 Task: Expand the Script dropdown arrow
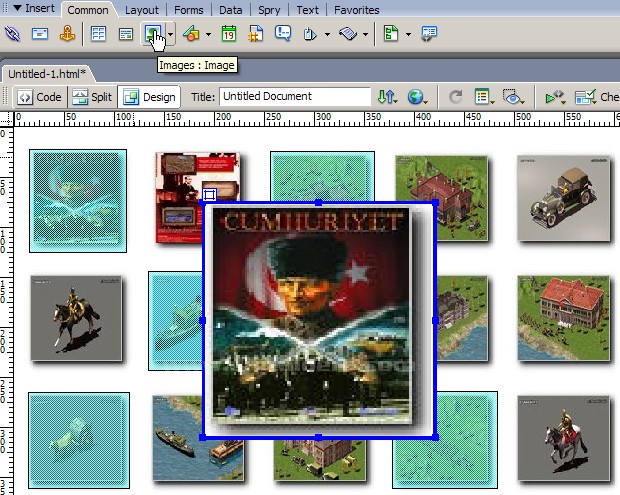[365, 34]
